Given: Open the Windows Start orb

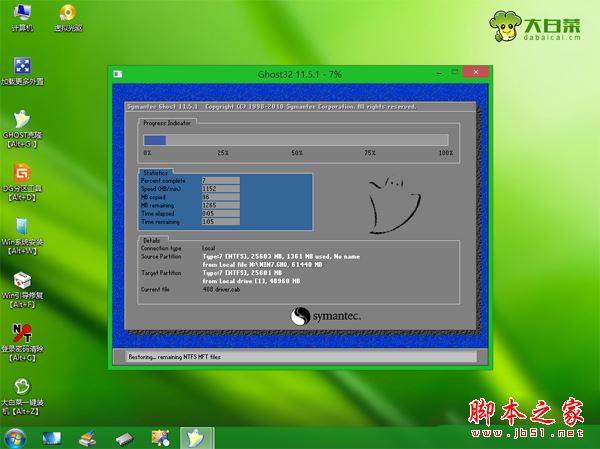Looking at the screenshot, I should [15, 438].
